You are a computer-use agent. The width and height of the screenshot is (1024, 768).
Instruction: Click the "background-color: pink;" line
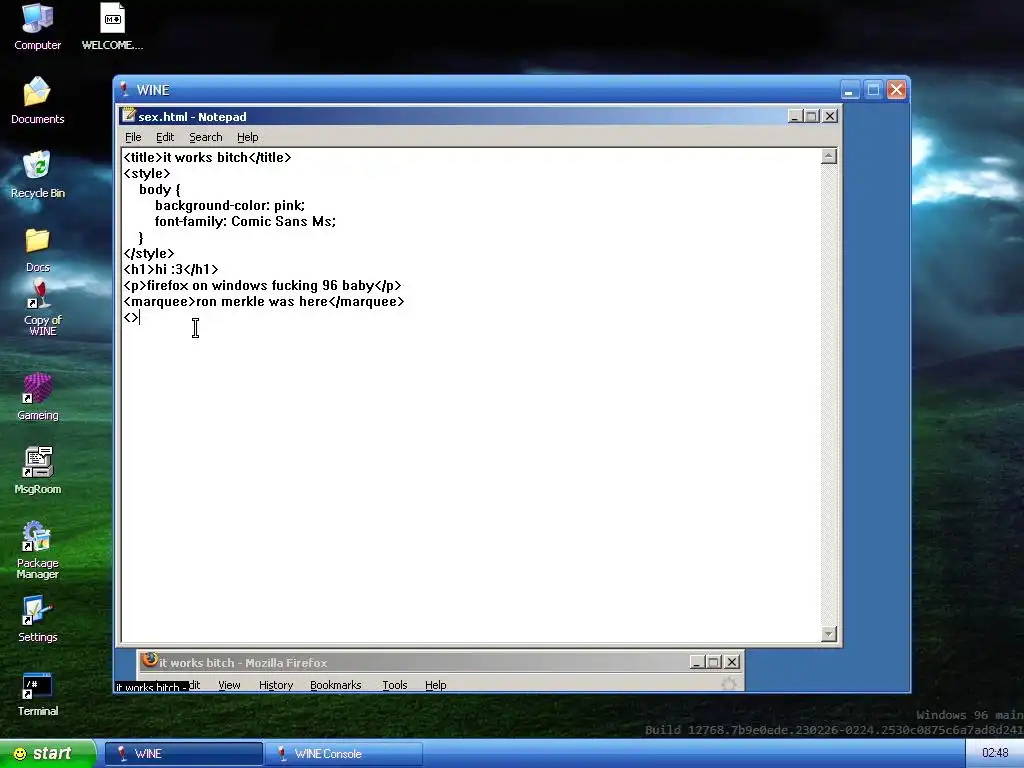[230, 206]
